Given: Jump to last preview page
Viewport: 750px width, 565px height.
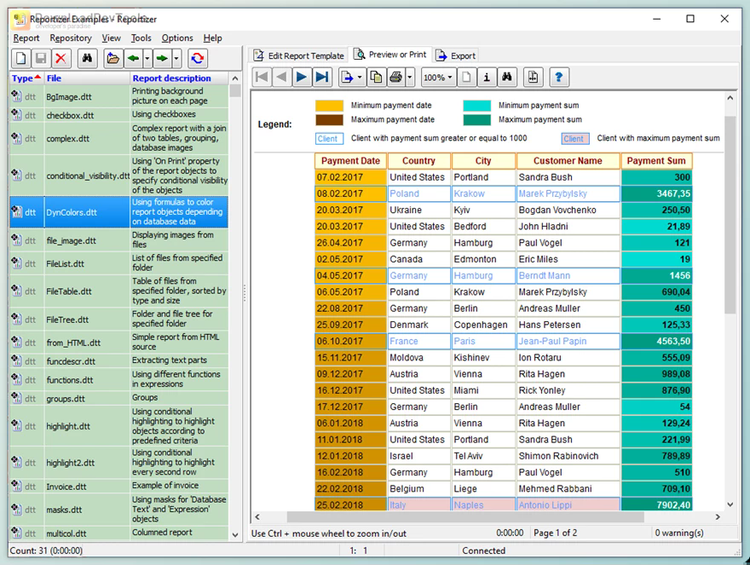Looking at the screenshot, I should (x=321, y=77).
